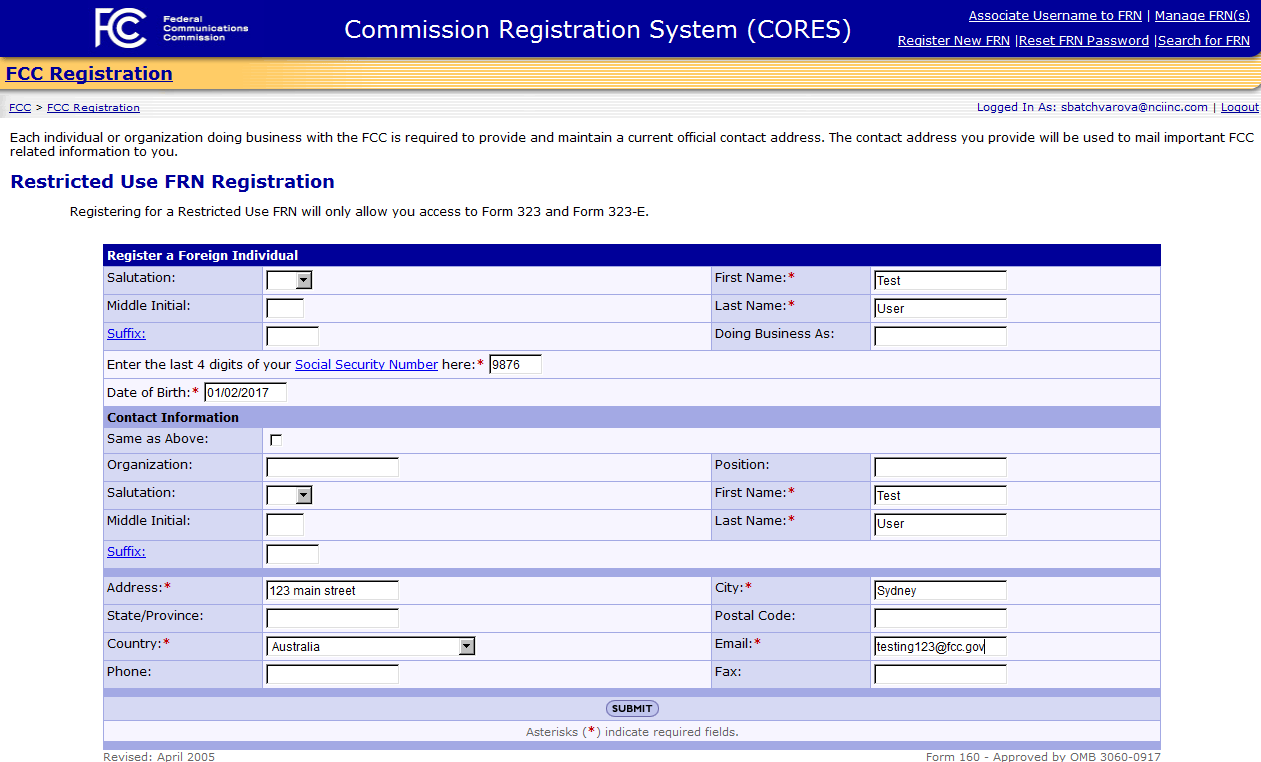Click the Phone input field

coord(332,674)
